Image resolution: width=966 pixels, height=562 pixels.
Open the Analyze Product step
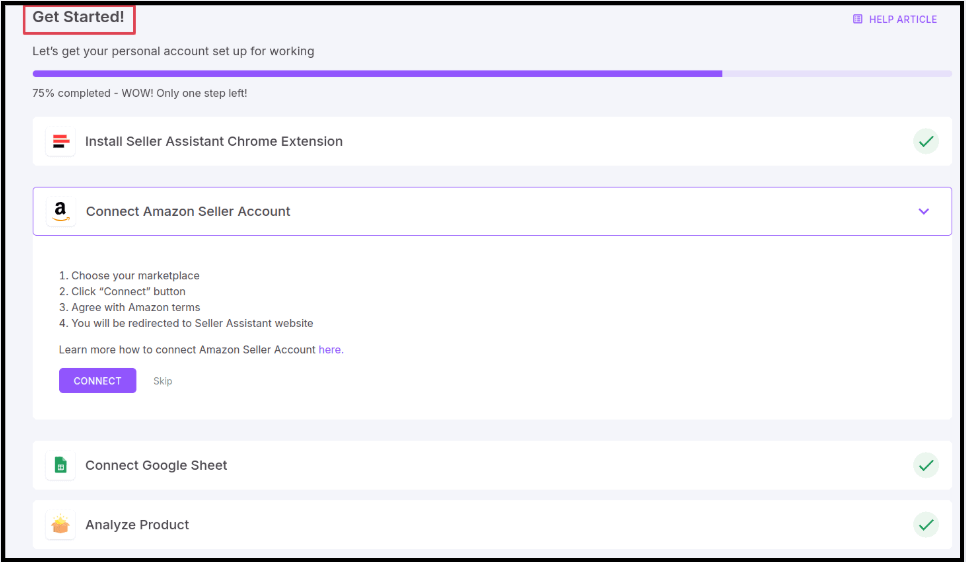click(x=137, y=525)
